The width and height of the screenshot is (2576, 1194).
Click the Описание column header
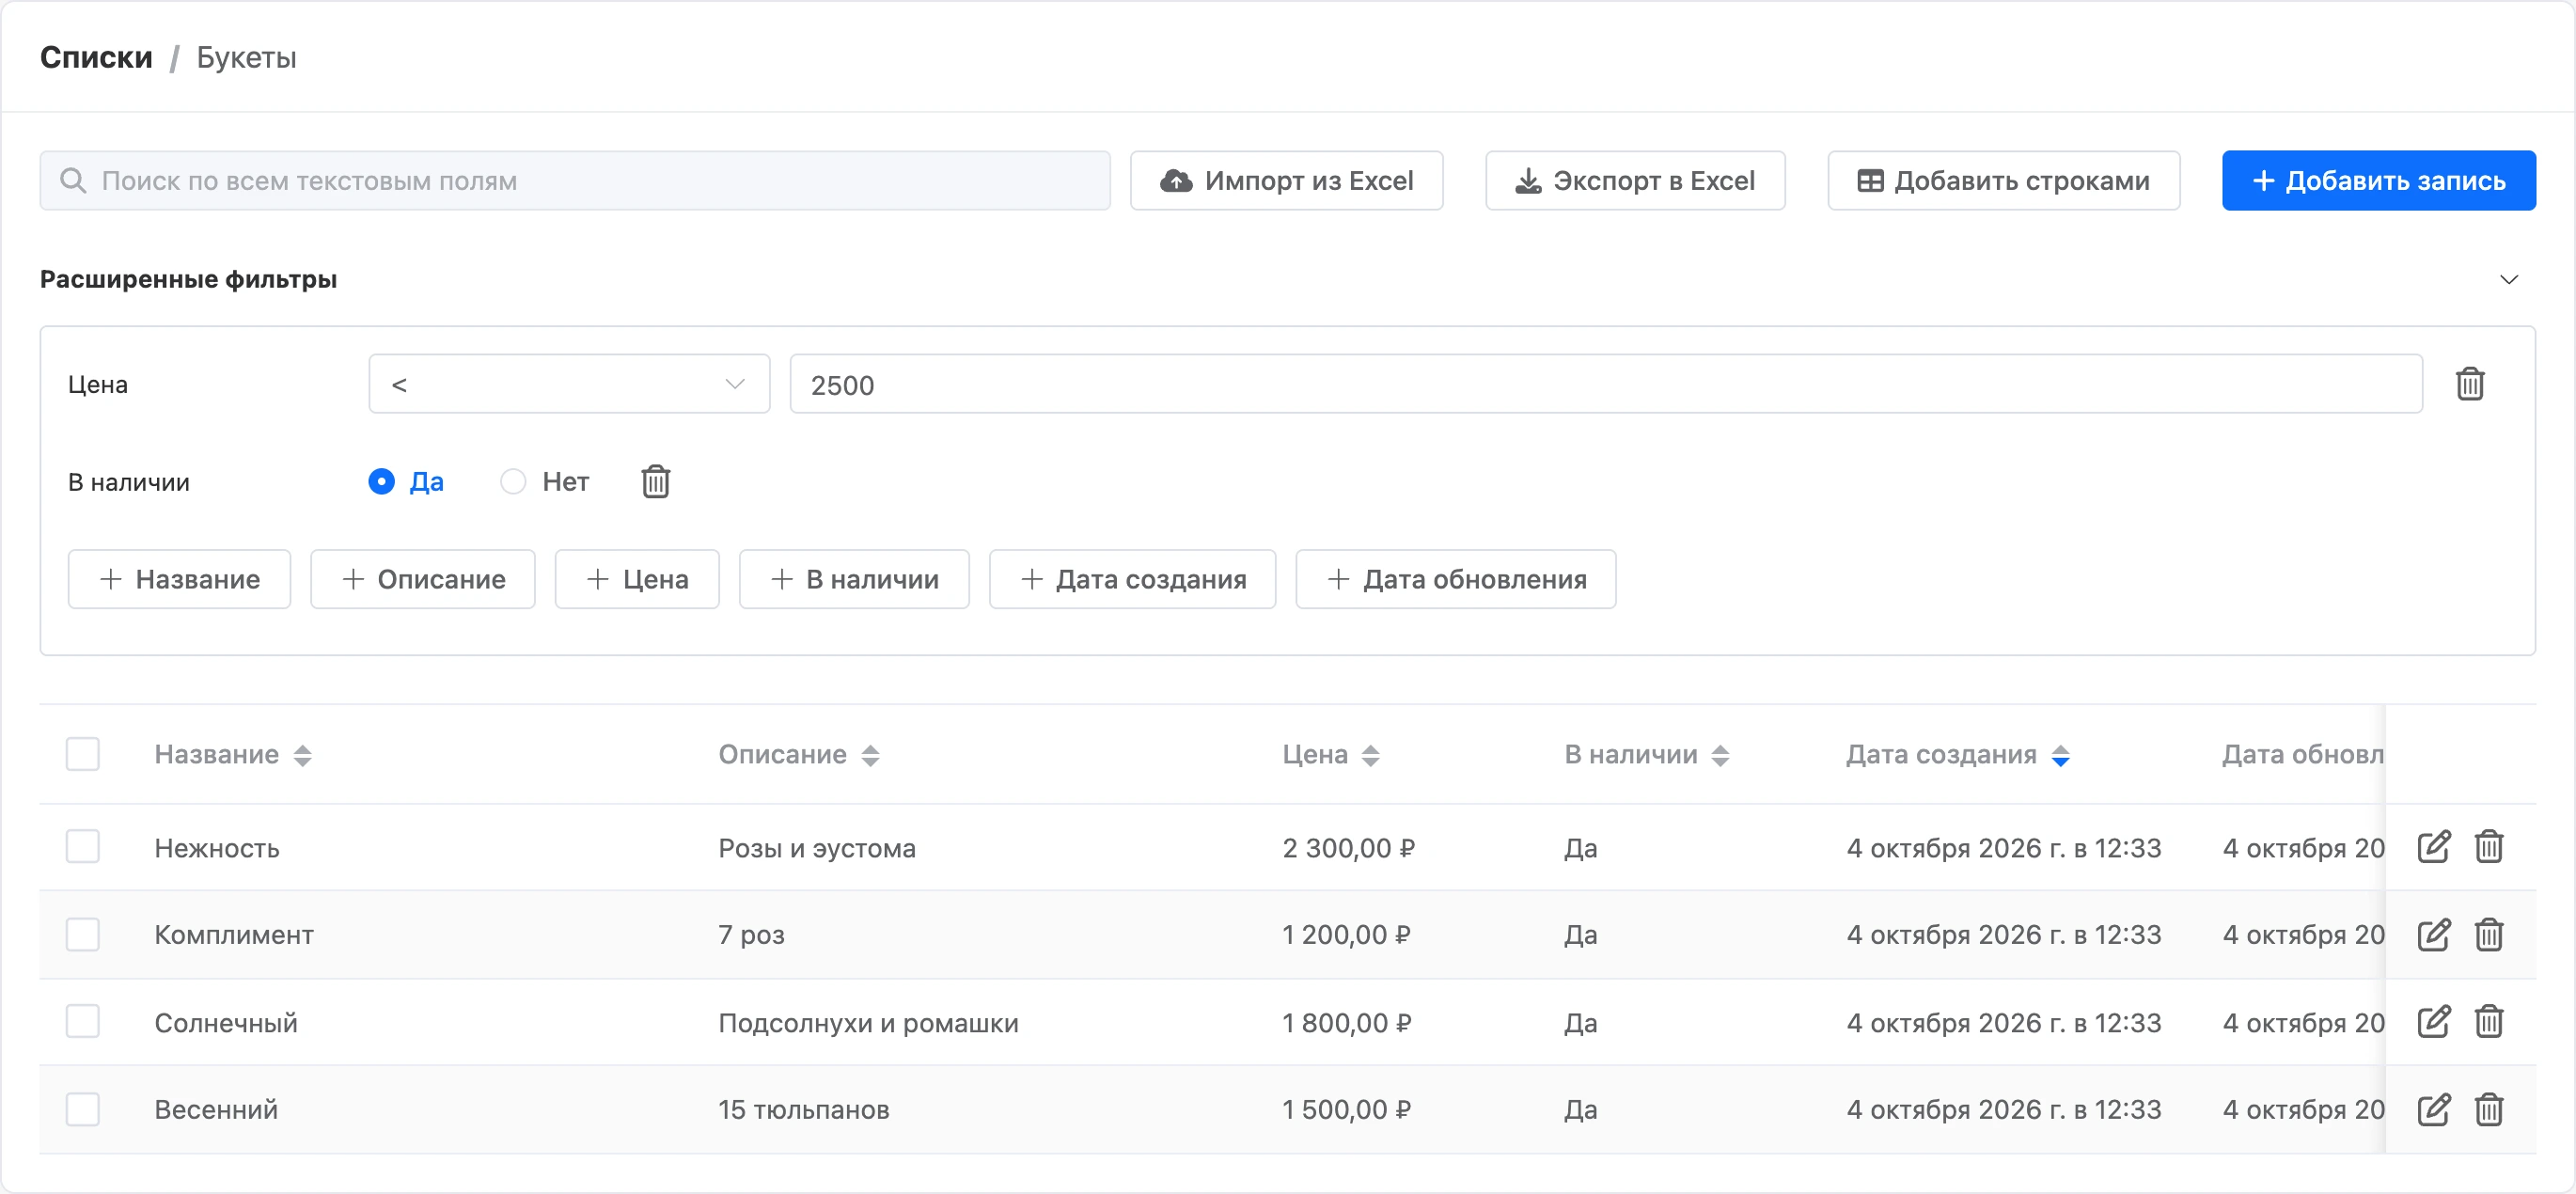pyautogui.click(x=782, y=754)
